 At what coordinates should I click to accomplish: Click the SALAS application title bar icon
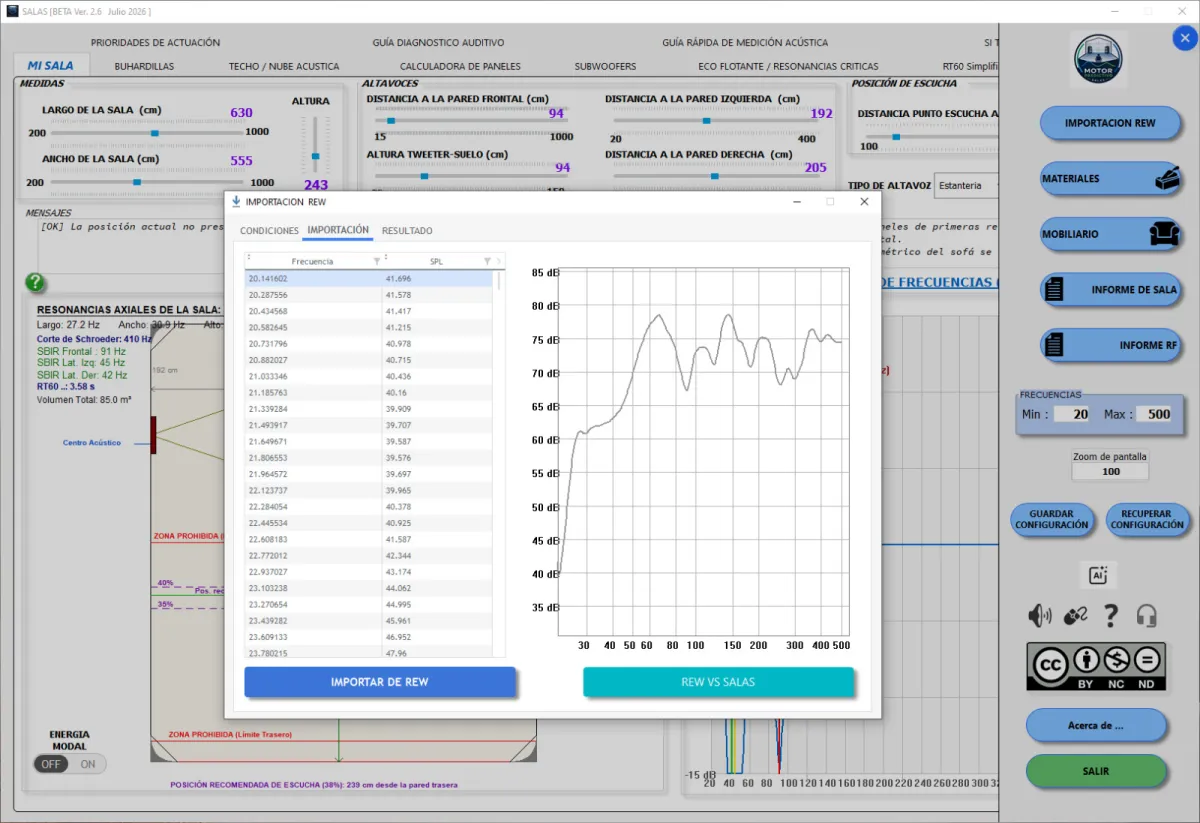pyautogui.click(x=12, y=10)
